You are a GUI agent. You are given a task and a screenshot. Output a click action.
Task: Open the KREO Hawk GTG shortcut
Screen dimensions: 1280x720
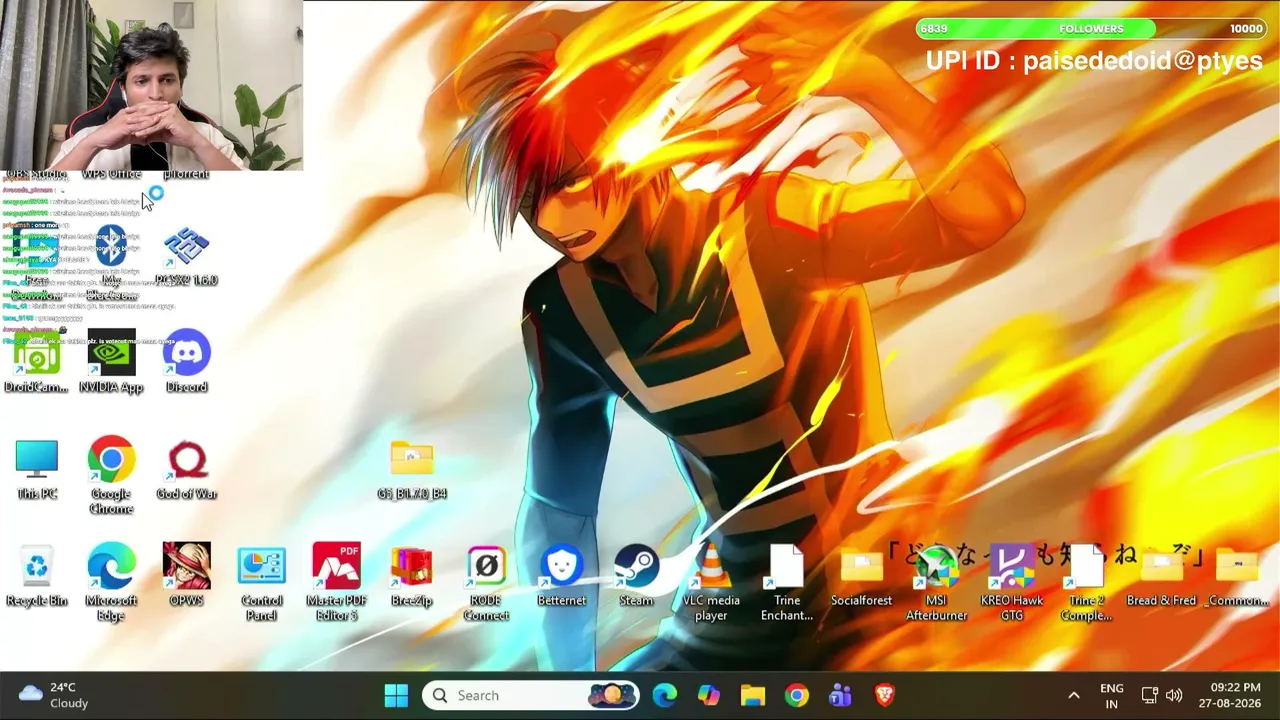point(1011,583)
